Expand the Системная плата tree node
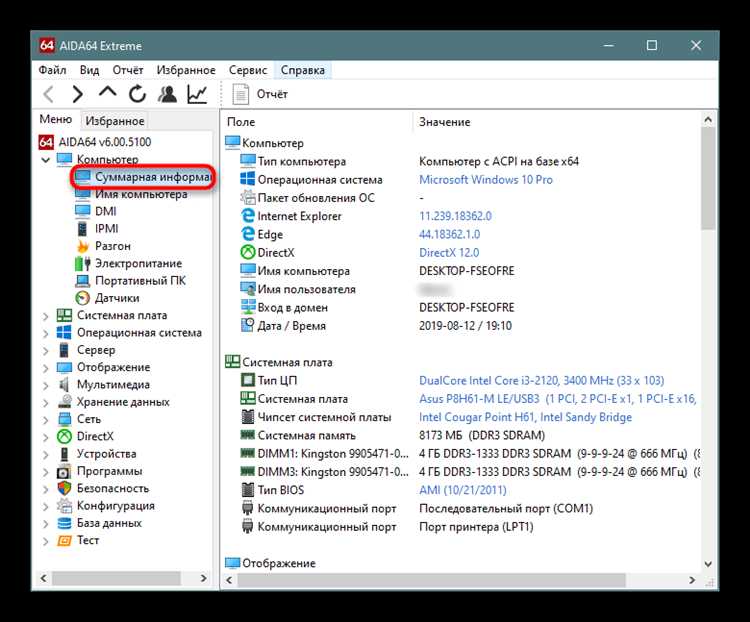Screen dimensions: 750x622 pyautogui.click(x=45, y=316)
